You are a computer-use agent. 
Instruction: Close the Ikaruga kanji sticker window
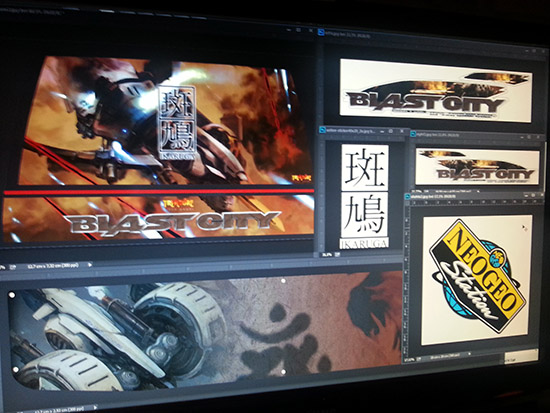pos(402,131)
